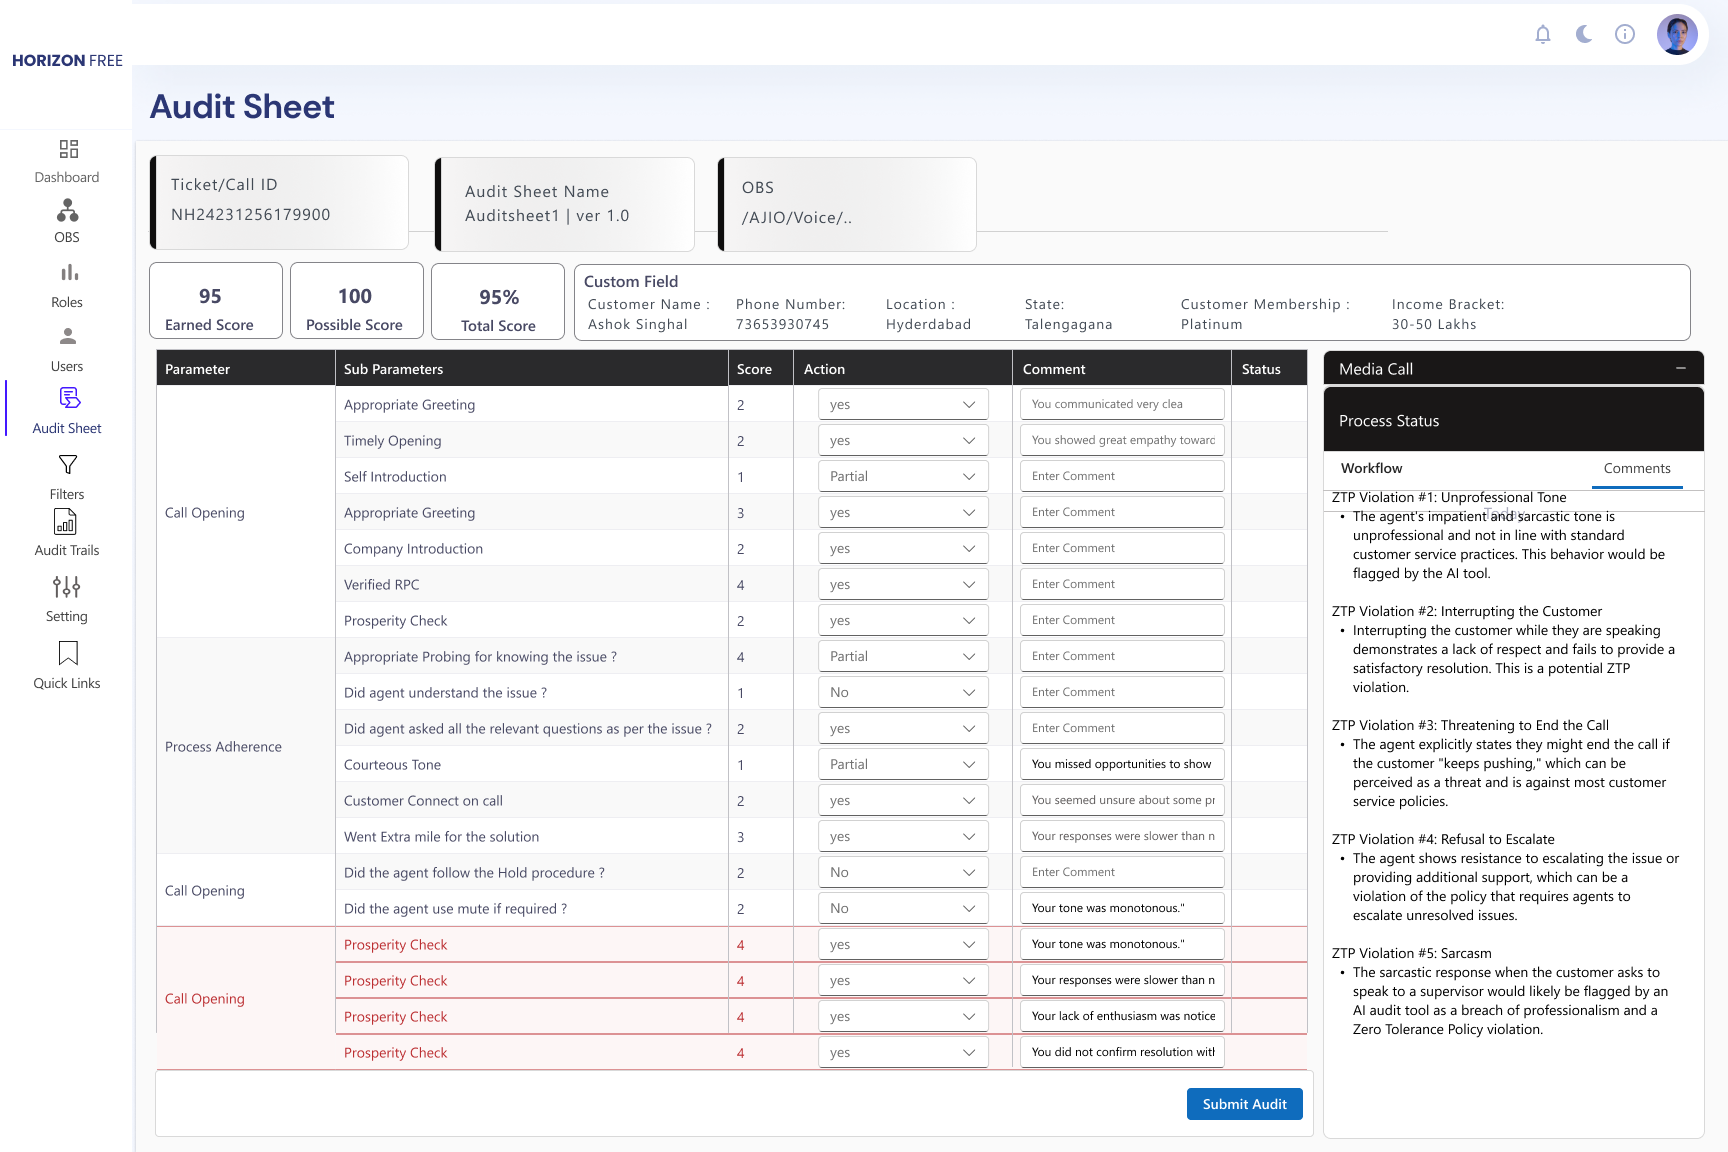
Task: Open the notifications bell icon
Action: (1543, 35)
